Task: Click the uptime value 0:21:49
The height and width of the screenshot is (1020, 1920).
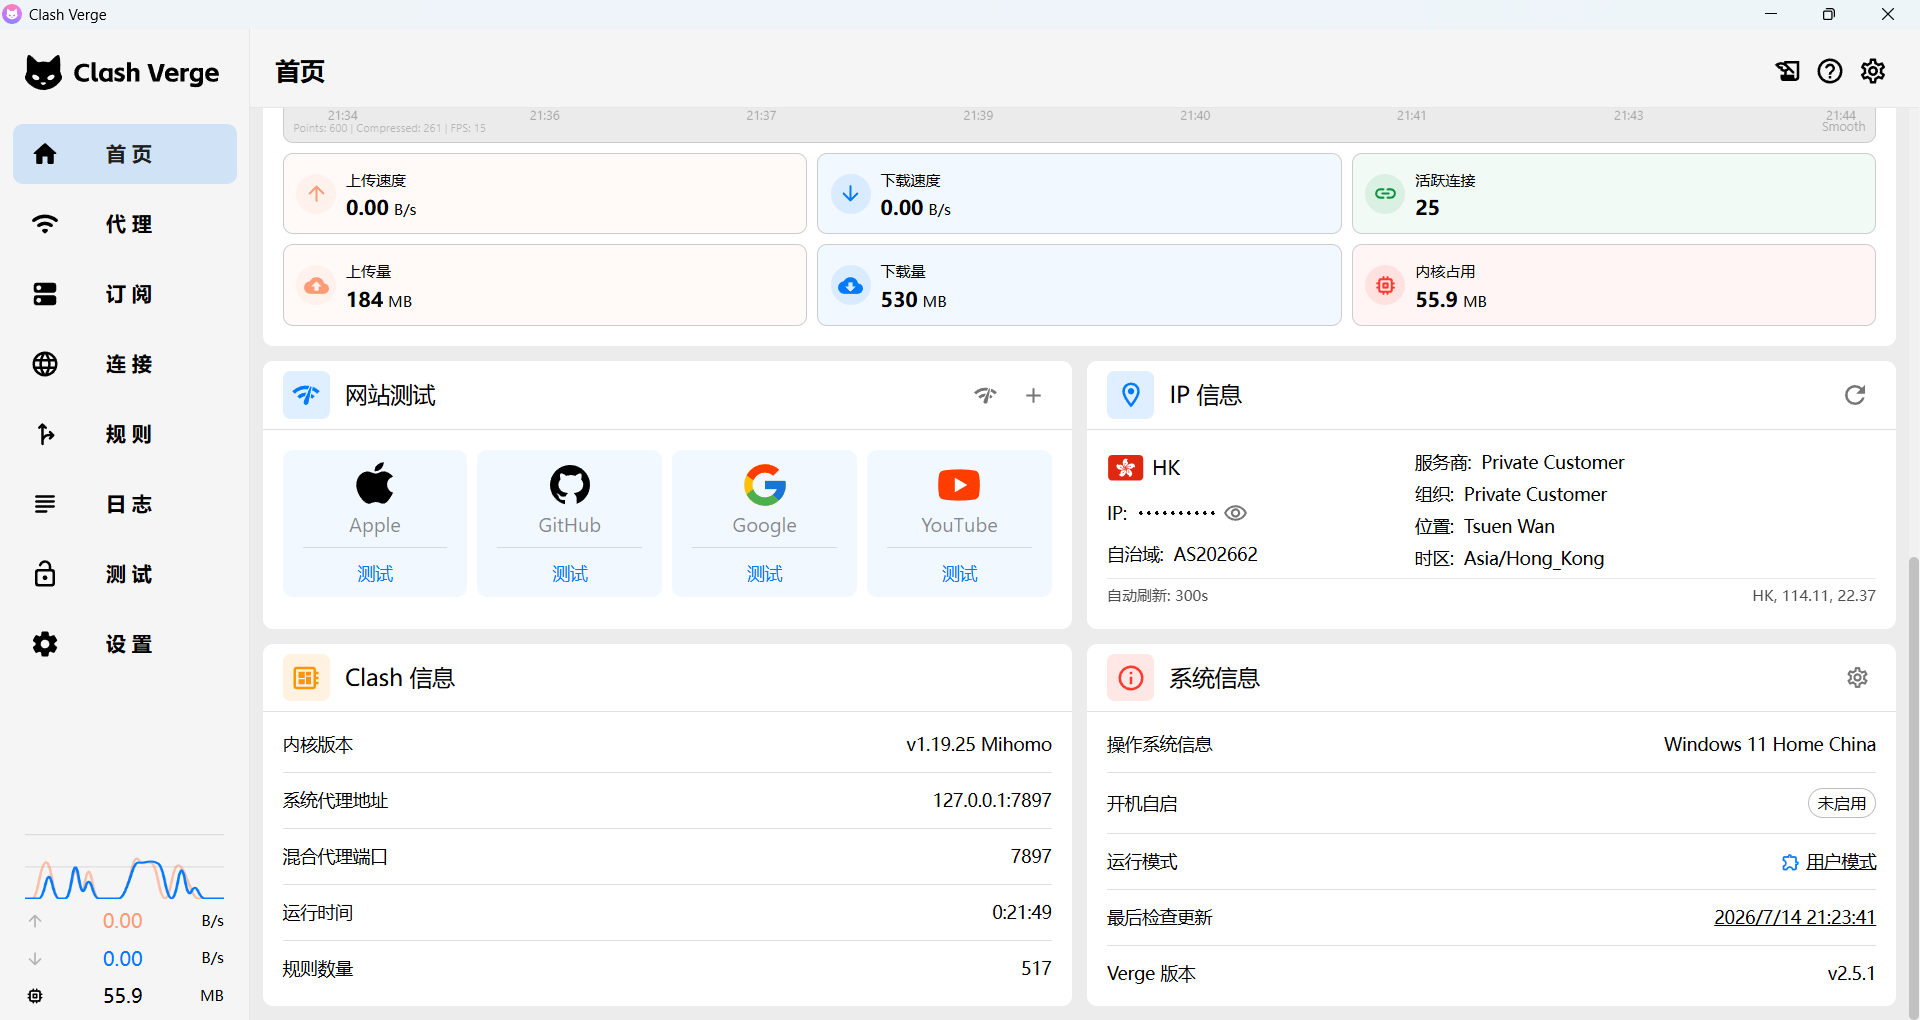Action: tap(1022, 912)
